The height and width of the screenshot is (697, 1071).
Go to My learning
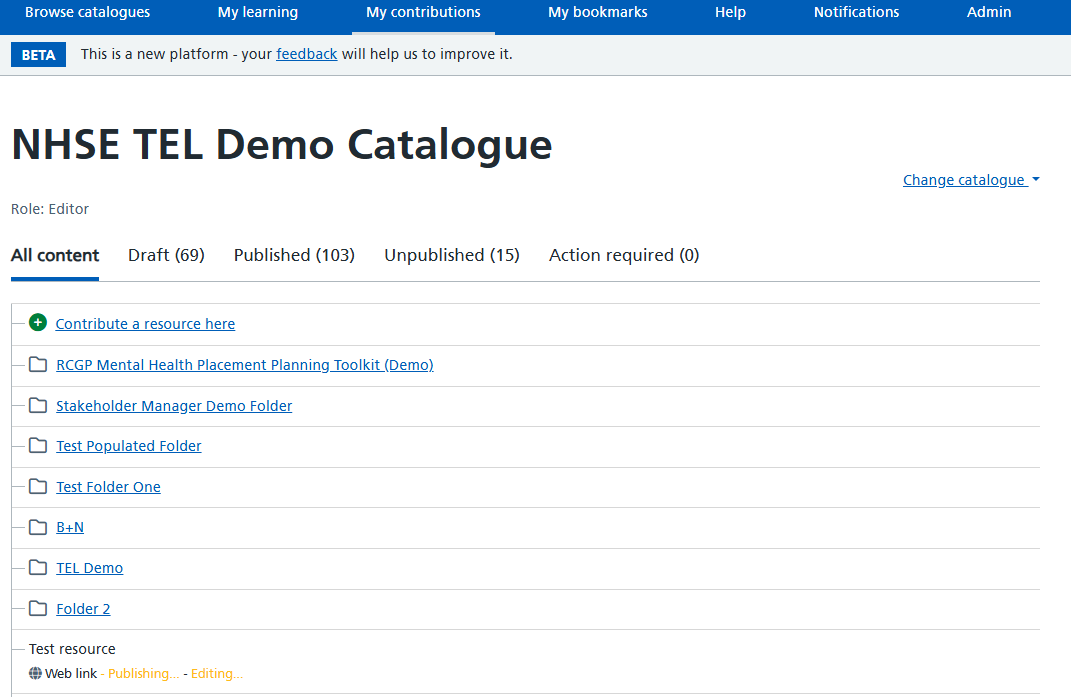coord(258,12)
